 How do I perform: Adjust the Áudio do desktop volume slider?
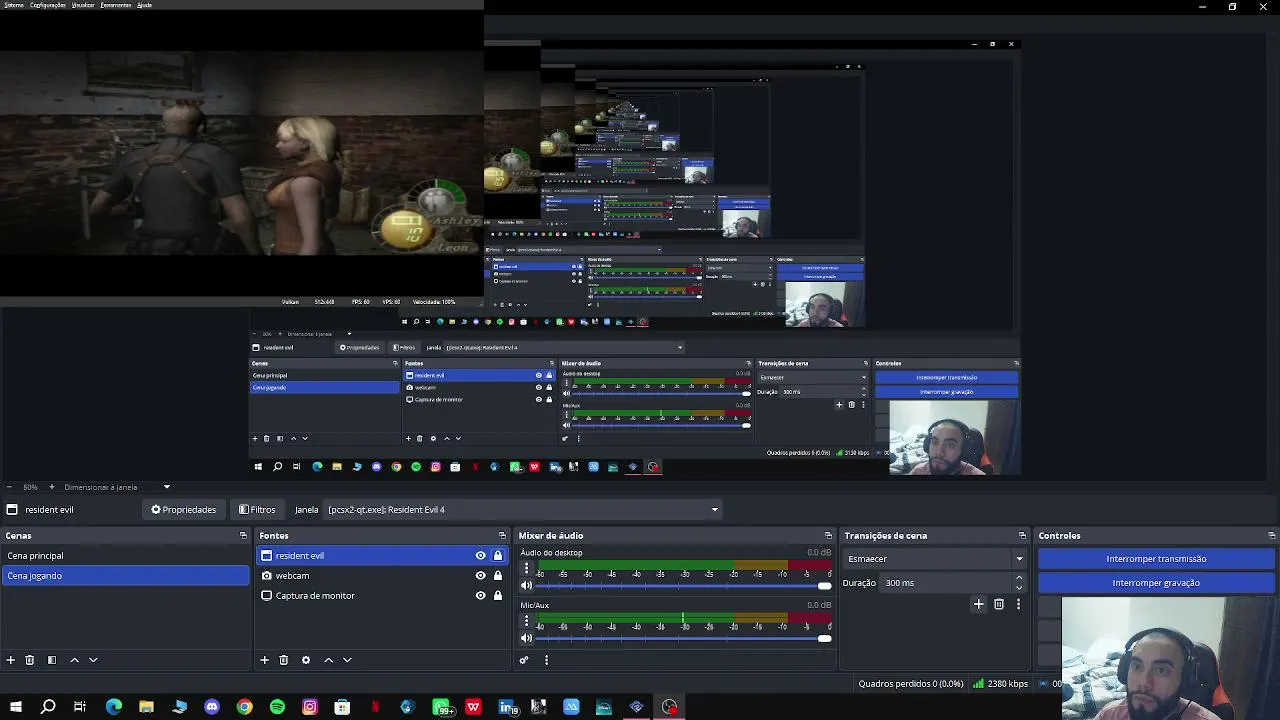pyautogui.click(x=684, y=586)
